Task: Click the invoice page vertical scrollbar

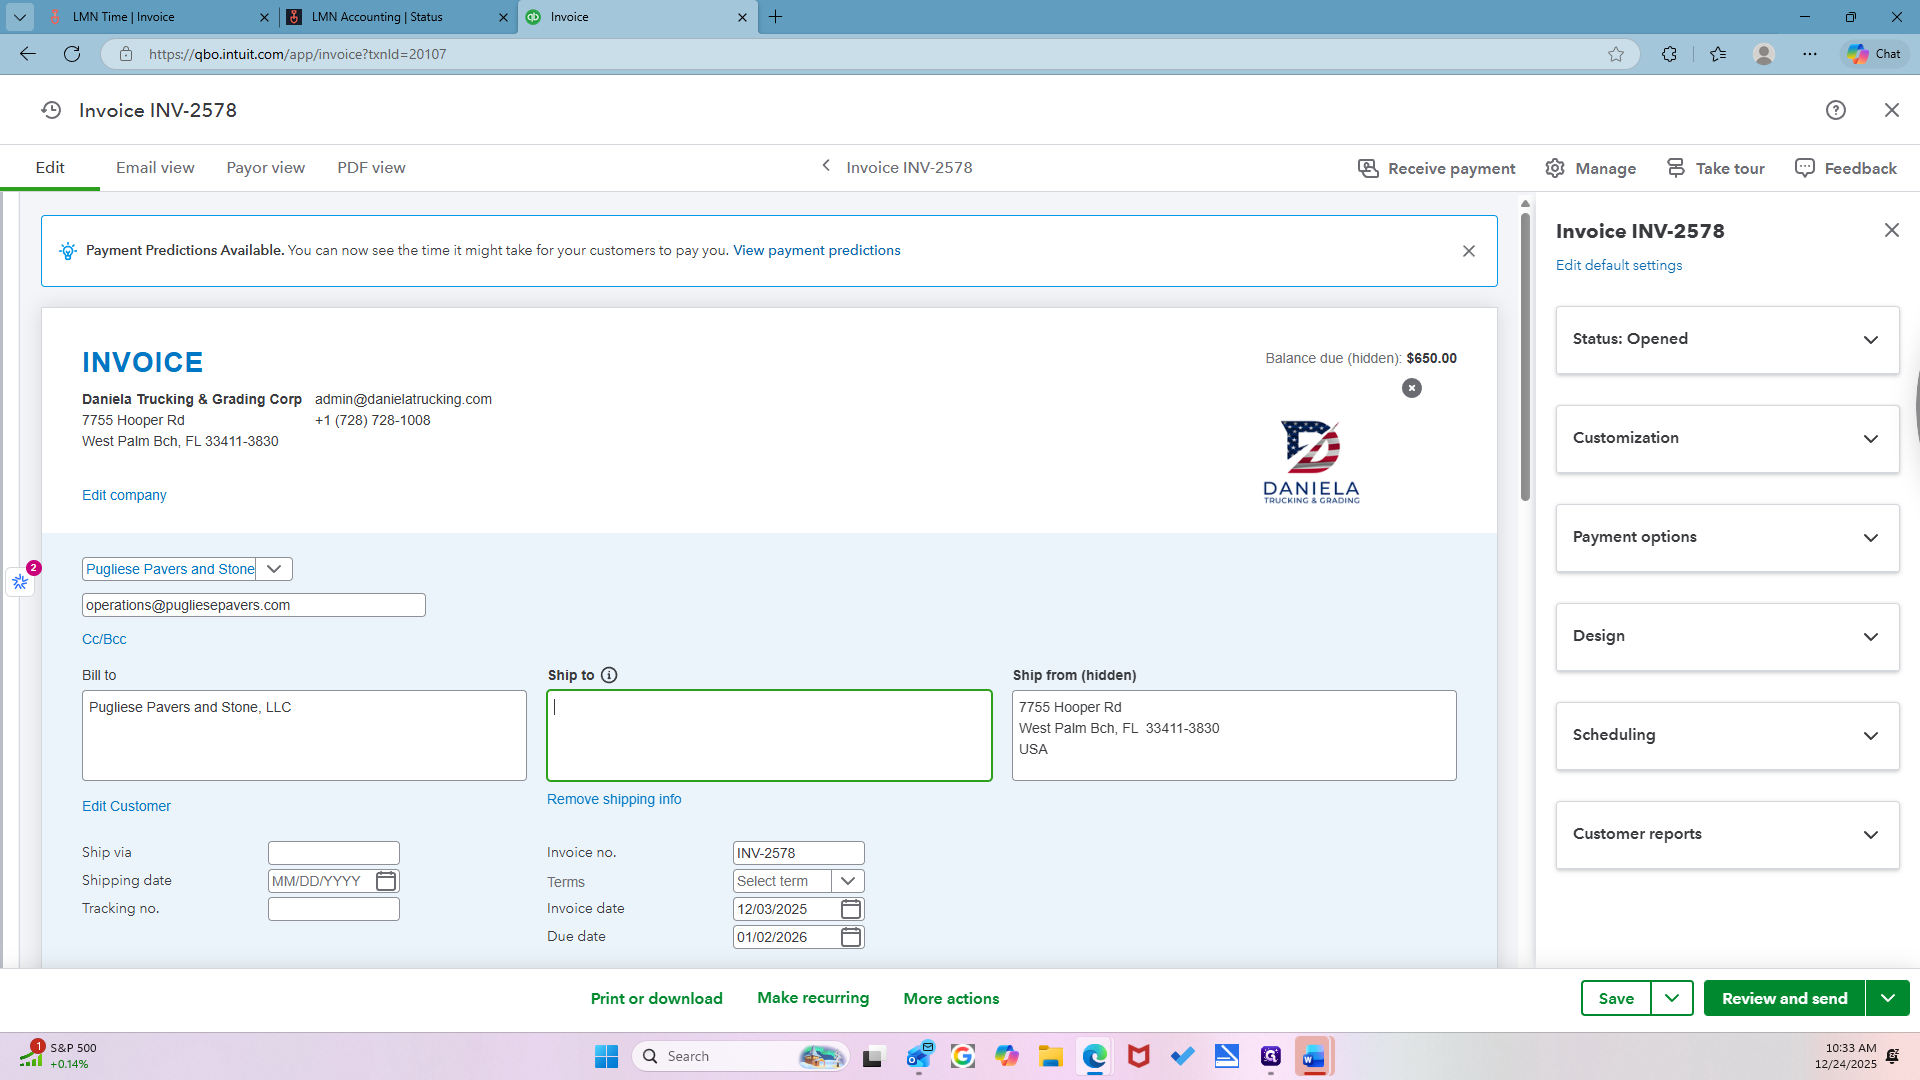Action: point(1525,355)
